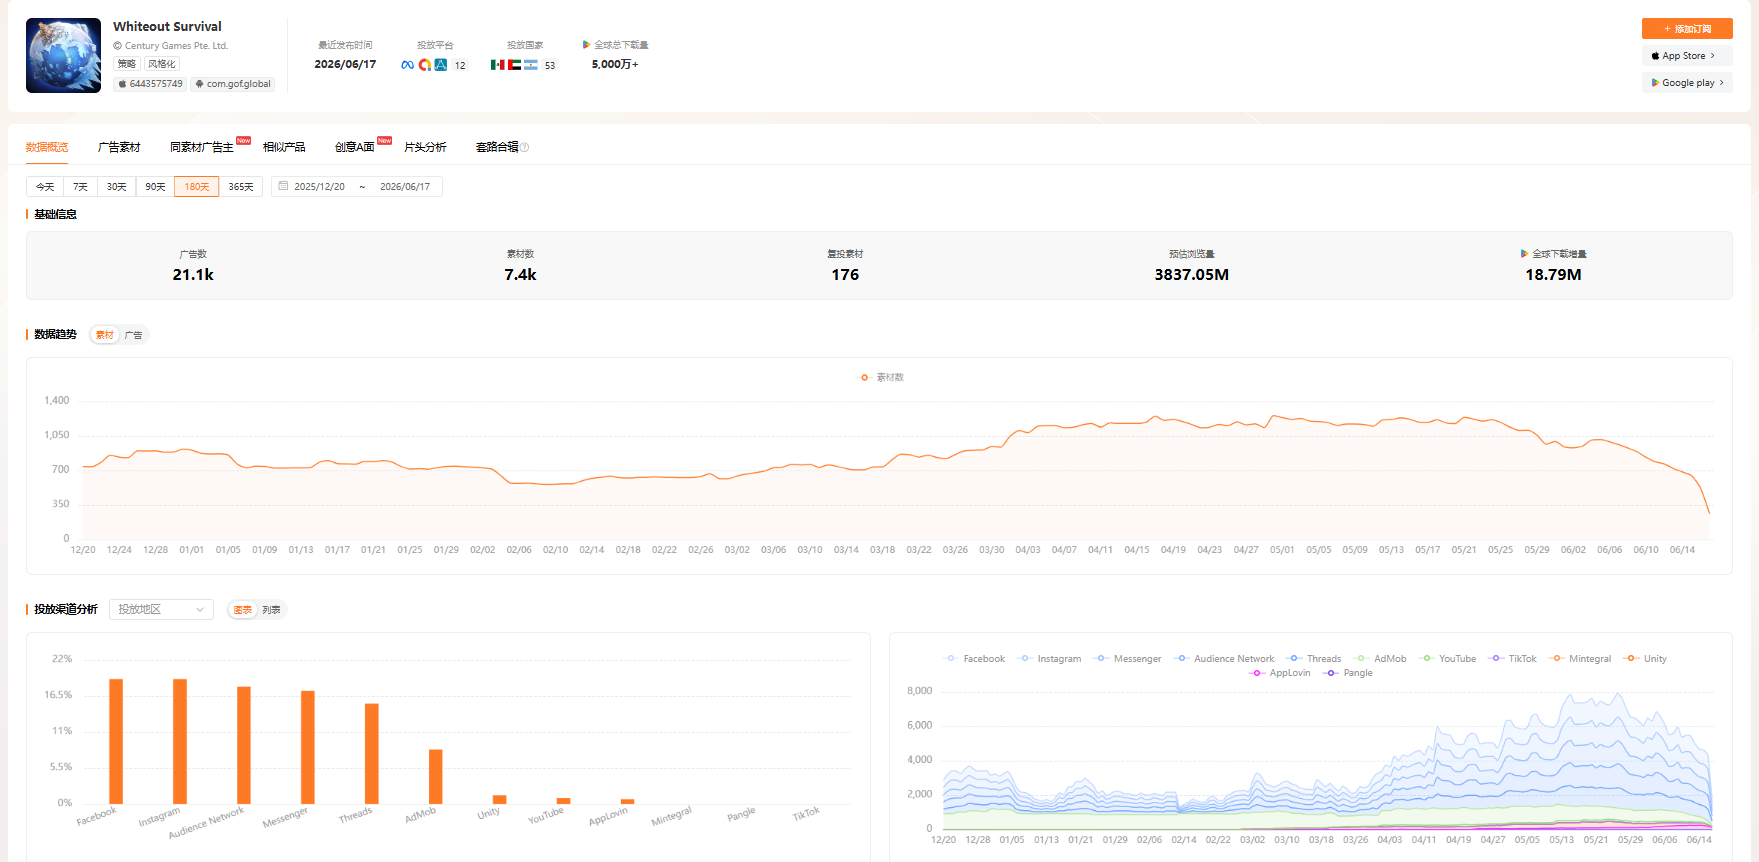
Task: Click the 策略 category tag
Action: [126, 64]
